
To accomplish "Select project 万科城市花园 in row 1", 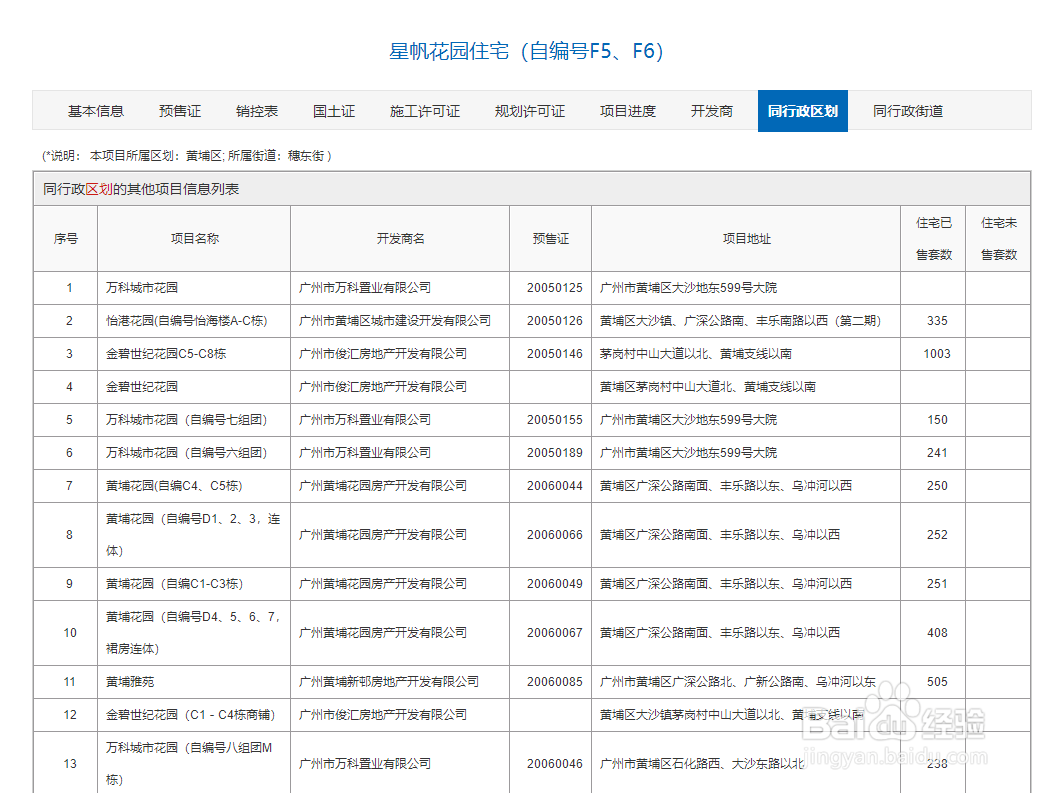I will [x=142, y=288].
